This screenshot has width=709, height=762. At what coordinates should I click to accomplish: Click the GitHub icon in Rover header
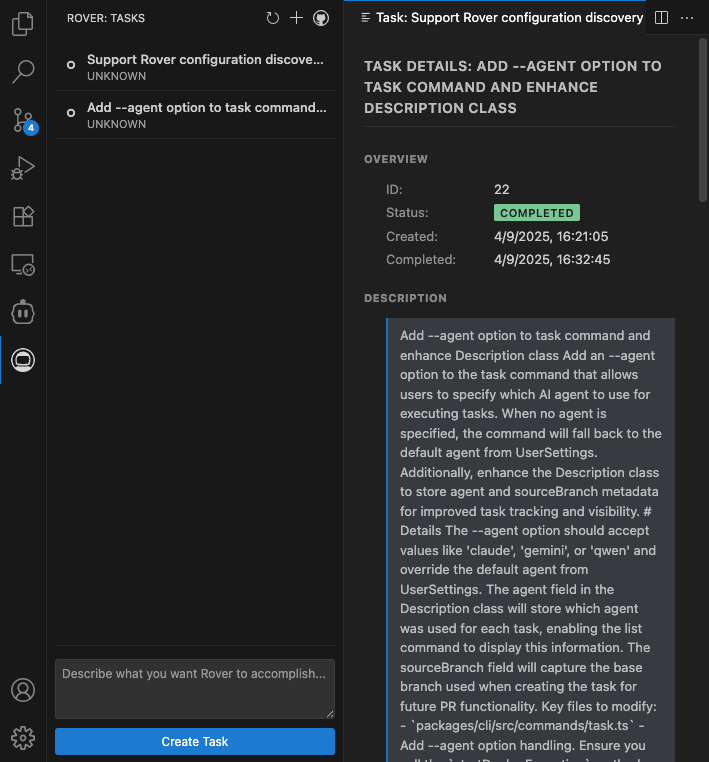[x=320, y=18]
